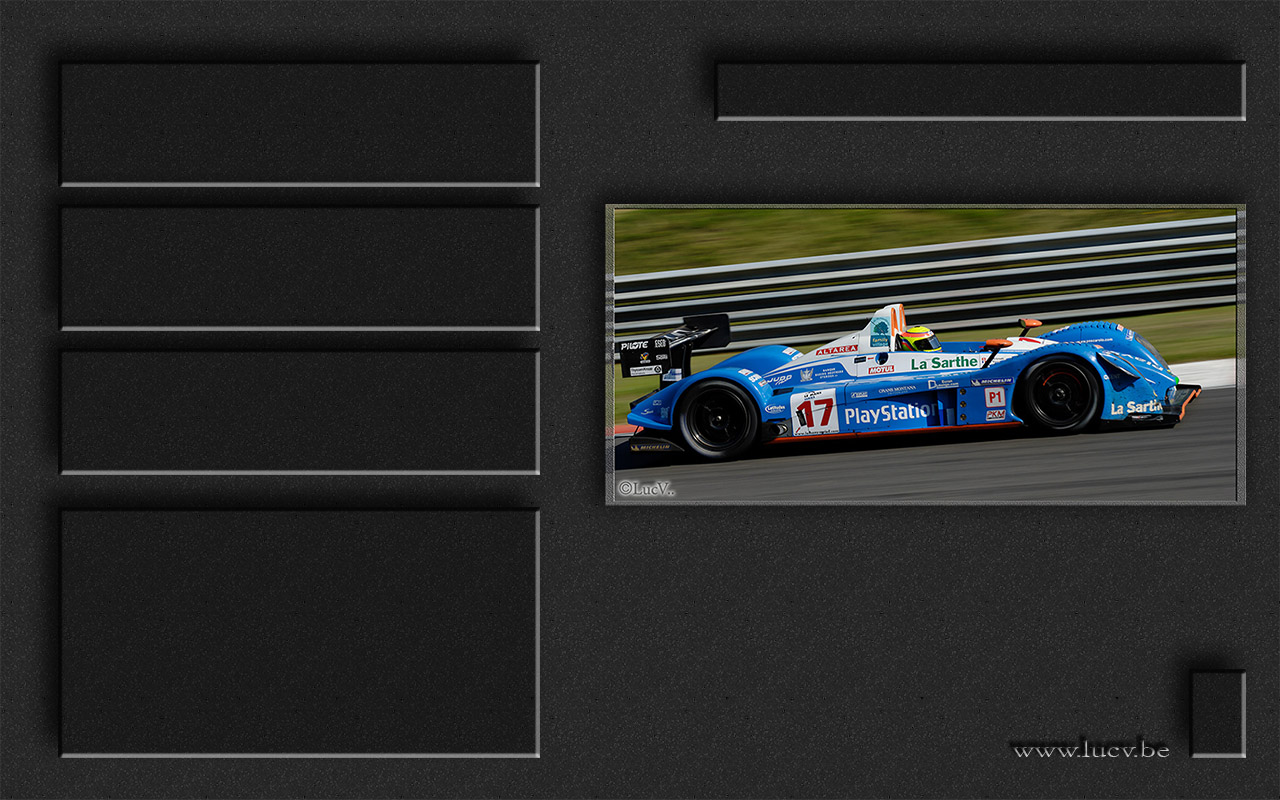1280x800 pixels.
Task: Click the blue race car photo
Action: [x=925, y=355]
